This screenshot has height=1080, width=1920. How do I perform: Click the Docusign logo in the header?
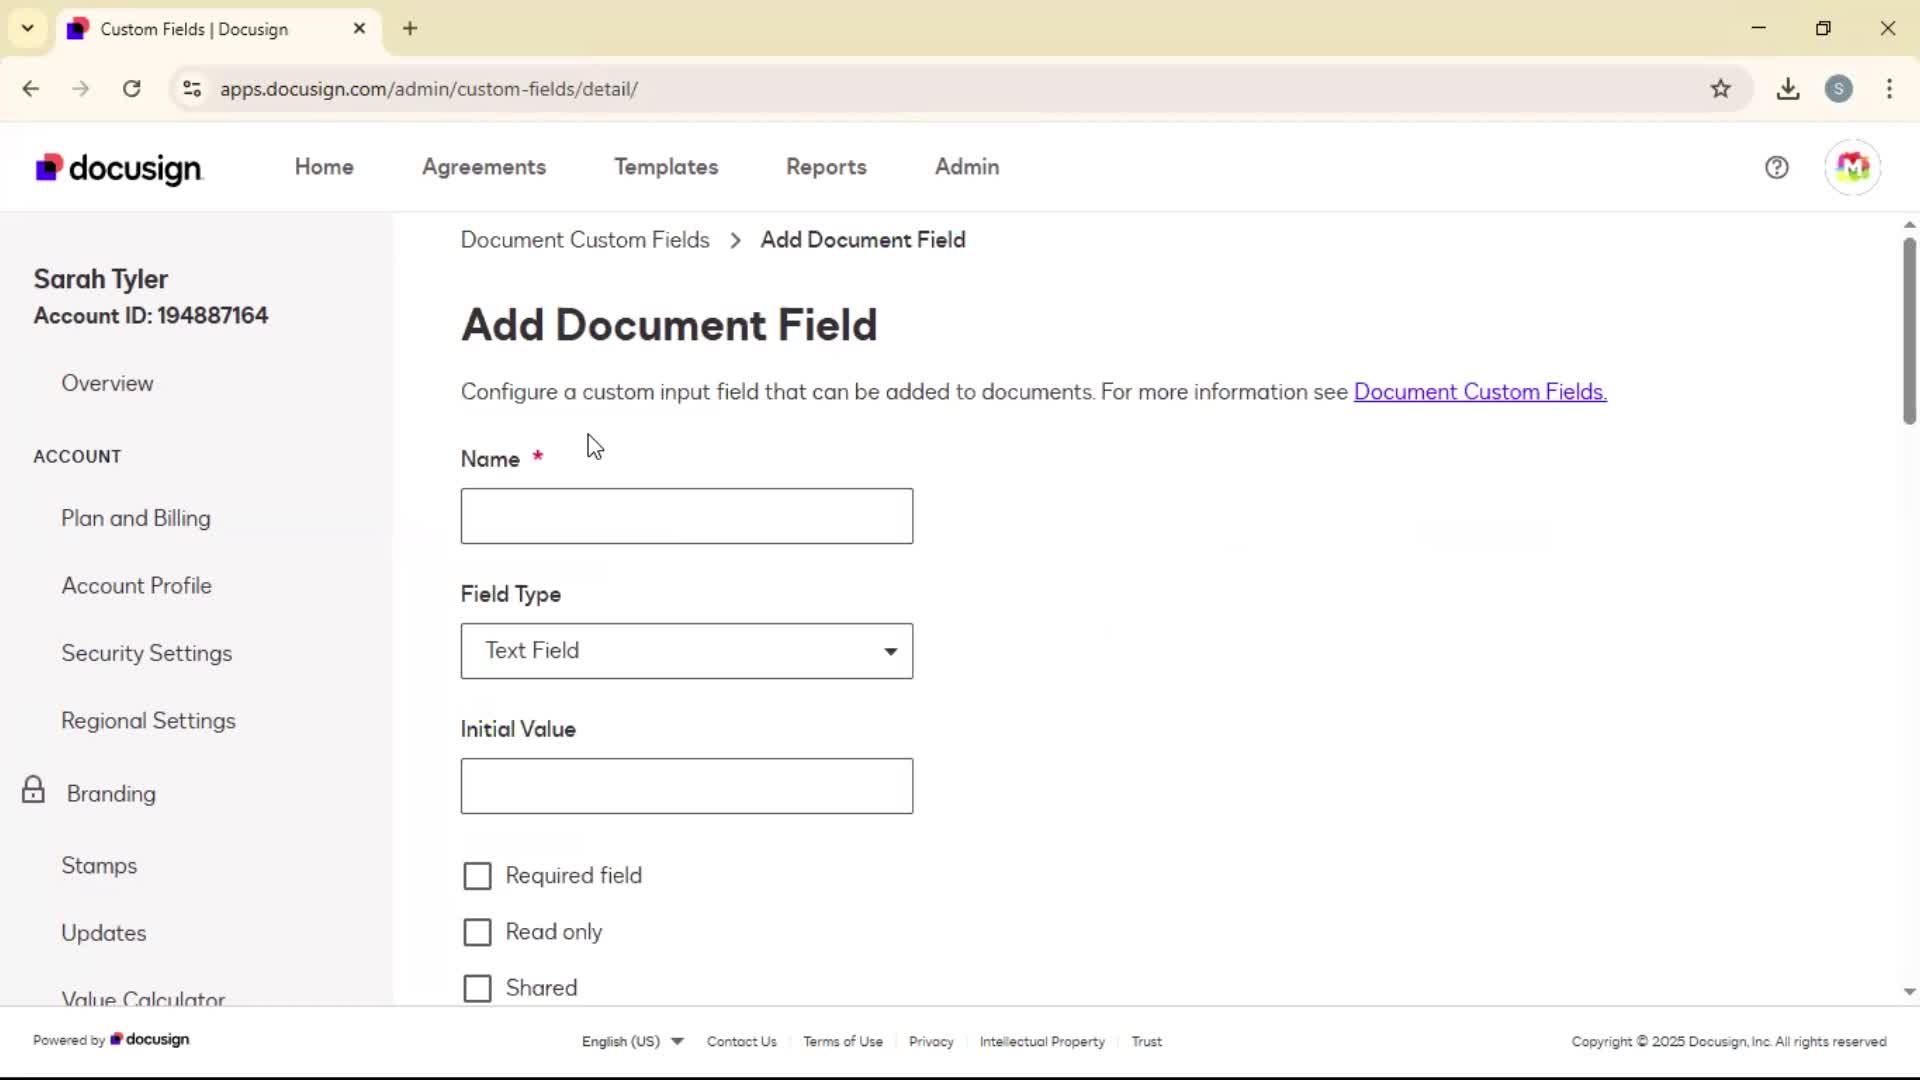(x=119, y=168)
